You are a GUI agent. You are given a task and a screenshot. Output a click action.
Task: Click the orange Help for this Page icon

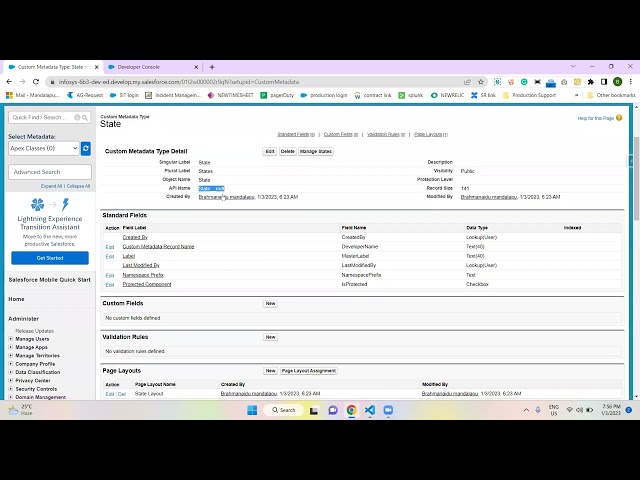click(x=619, y=118)
